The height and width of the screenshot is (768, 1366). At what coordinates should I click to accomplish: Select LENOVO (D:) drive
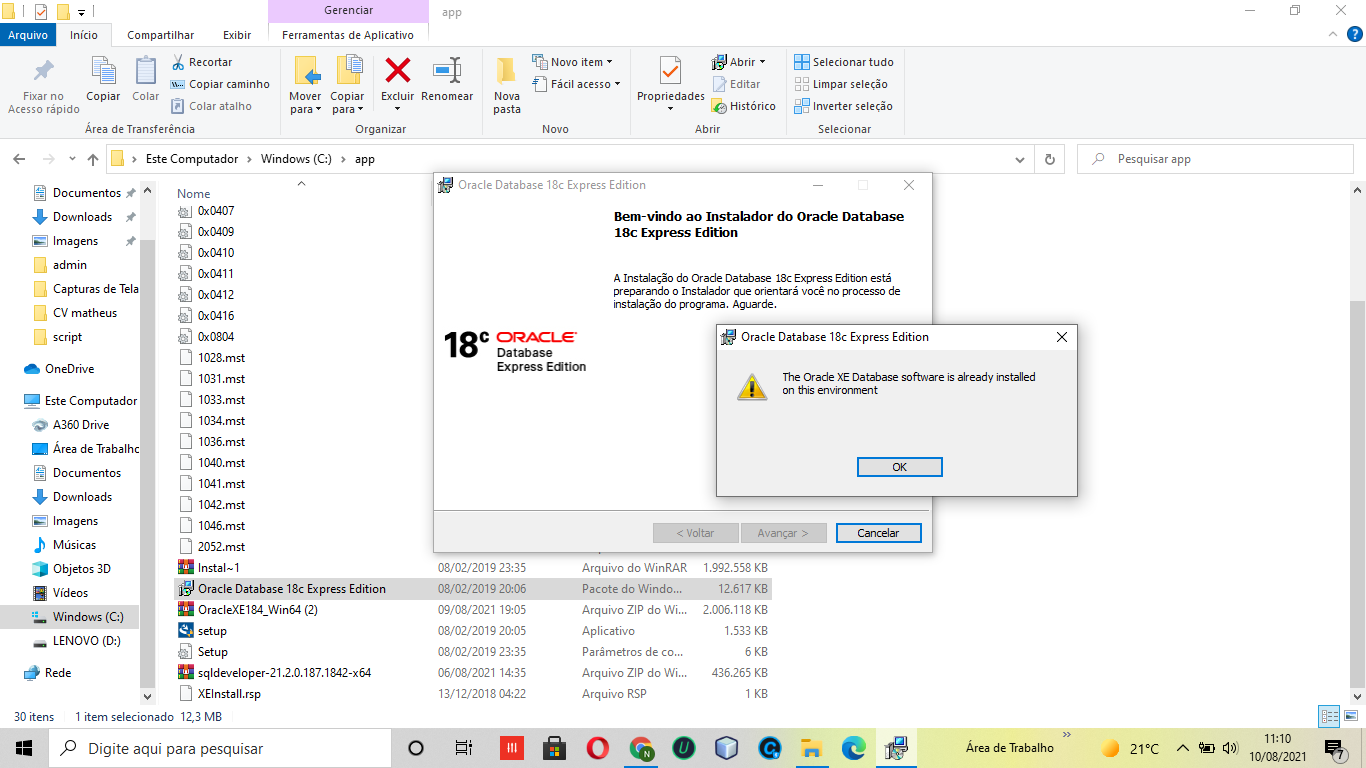[87, 641]
